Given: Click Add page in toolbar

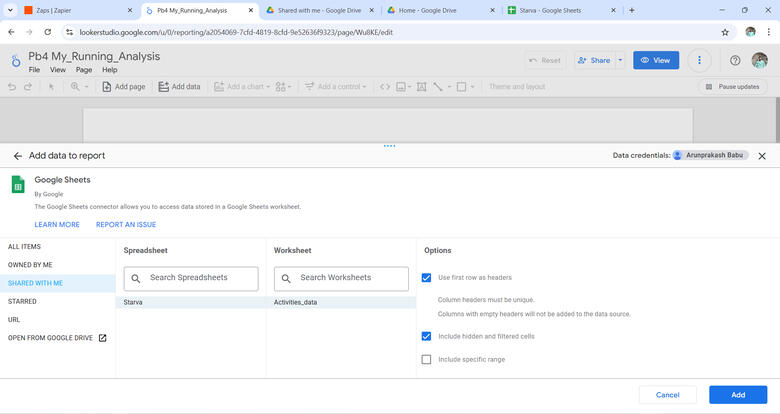Looking at the screenshot, I should pyautogui.click(x=123, y=87).
